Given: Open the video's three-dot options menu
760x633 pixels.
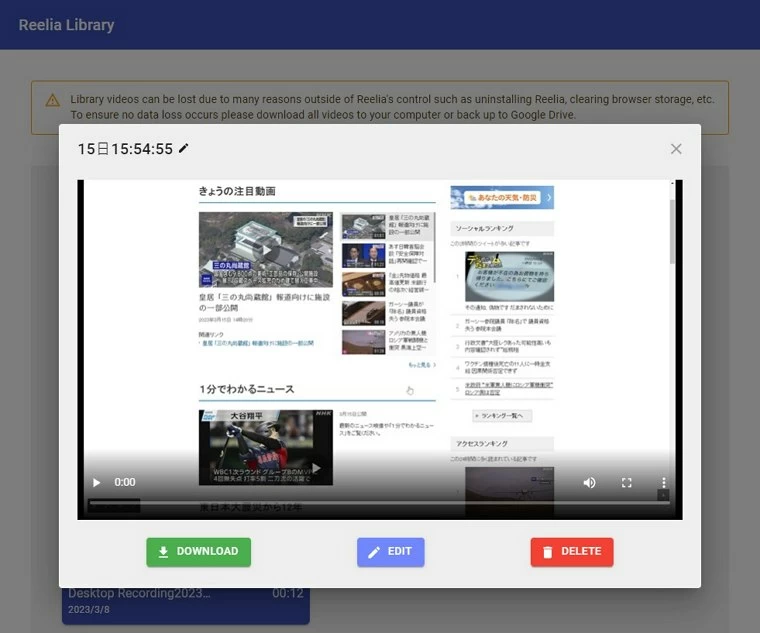Looking at the screenshot, I should [662, 482].
